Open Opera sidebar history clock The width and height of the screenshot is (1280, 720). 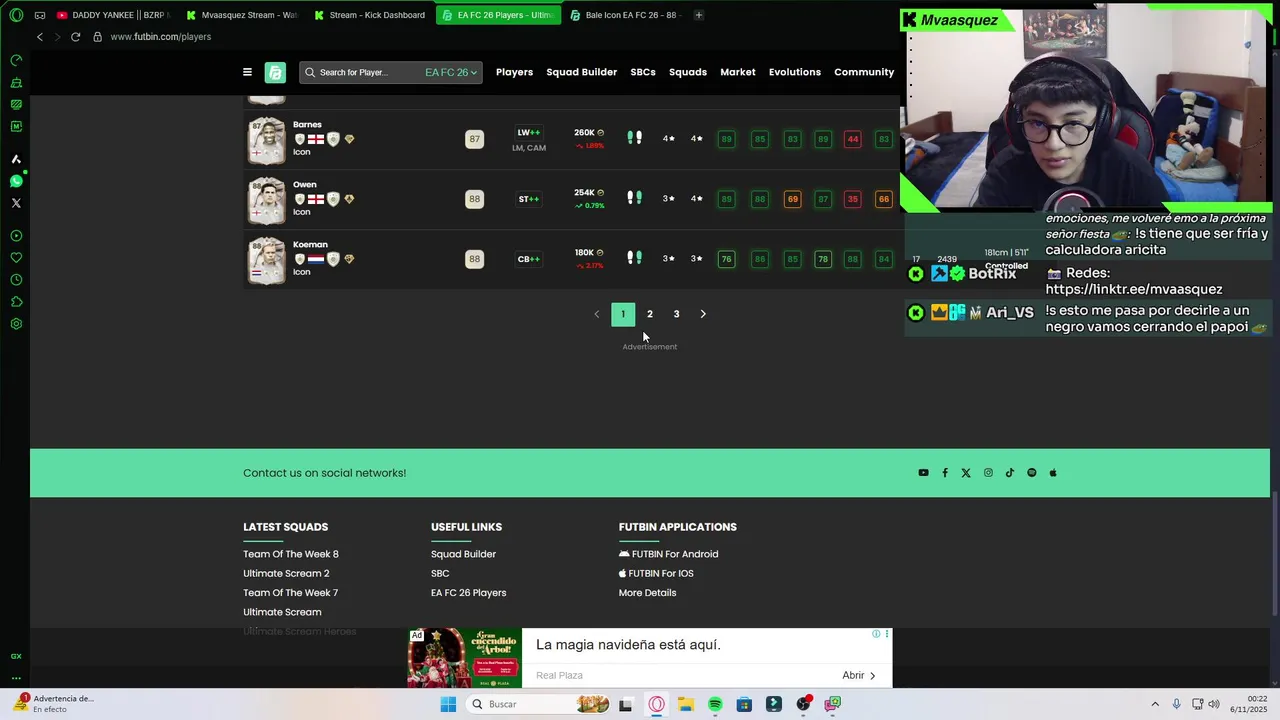(16, 280)
